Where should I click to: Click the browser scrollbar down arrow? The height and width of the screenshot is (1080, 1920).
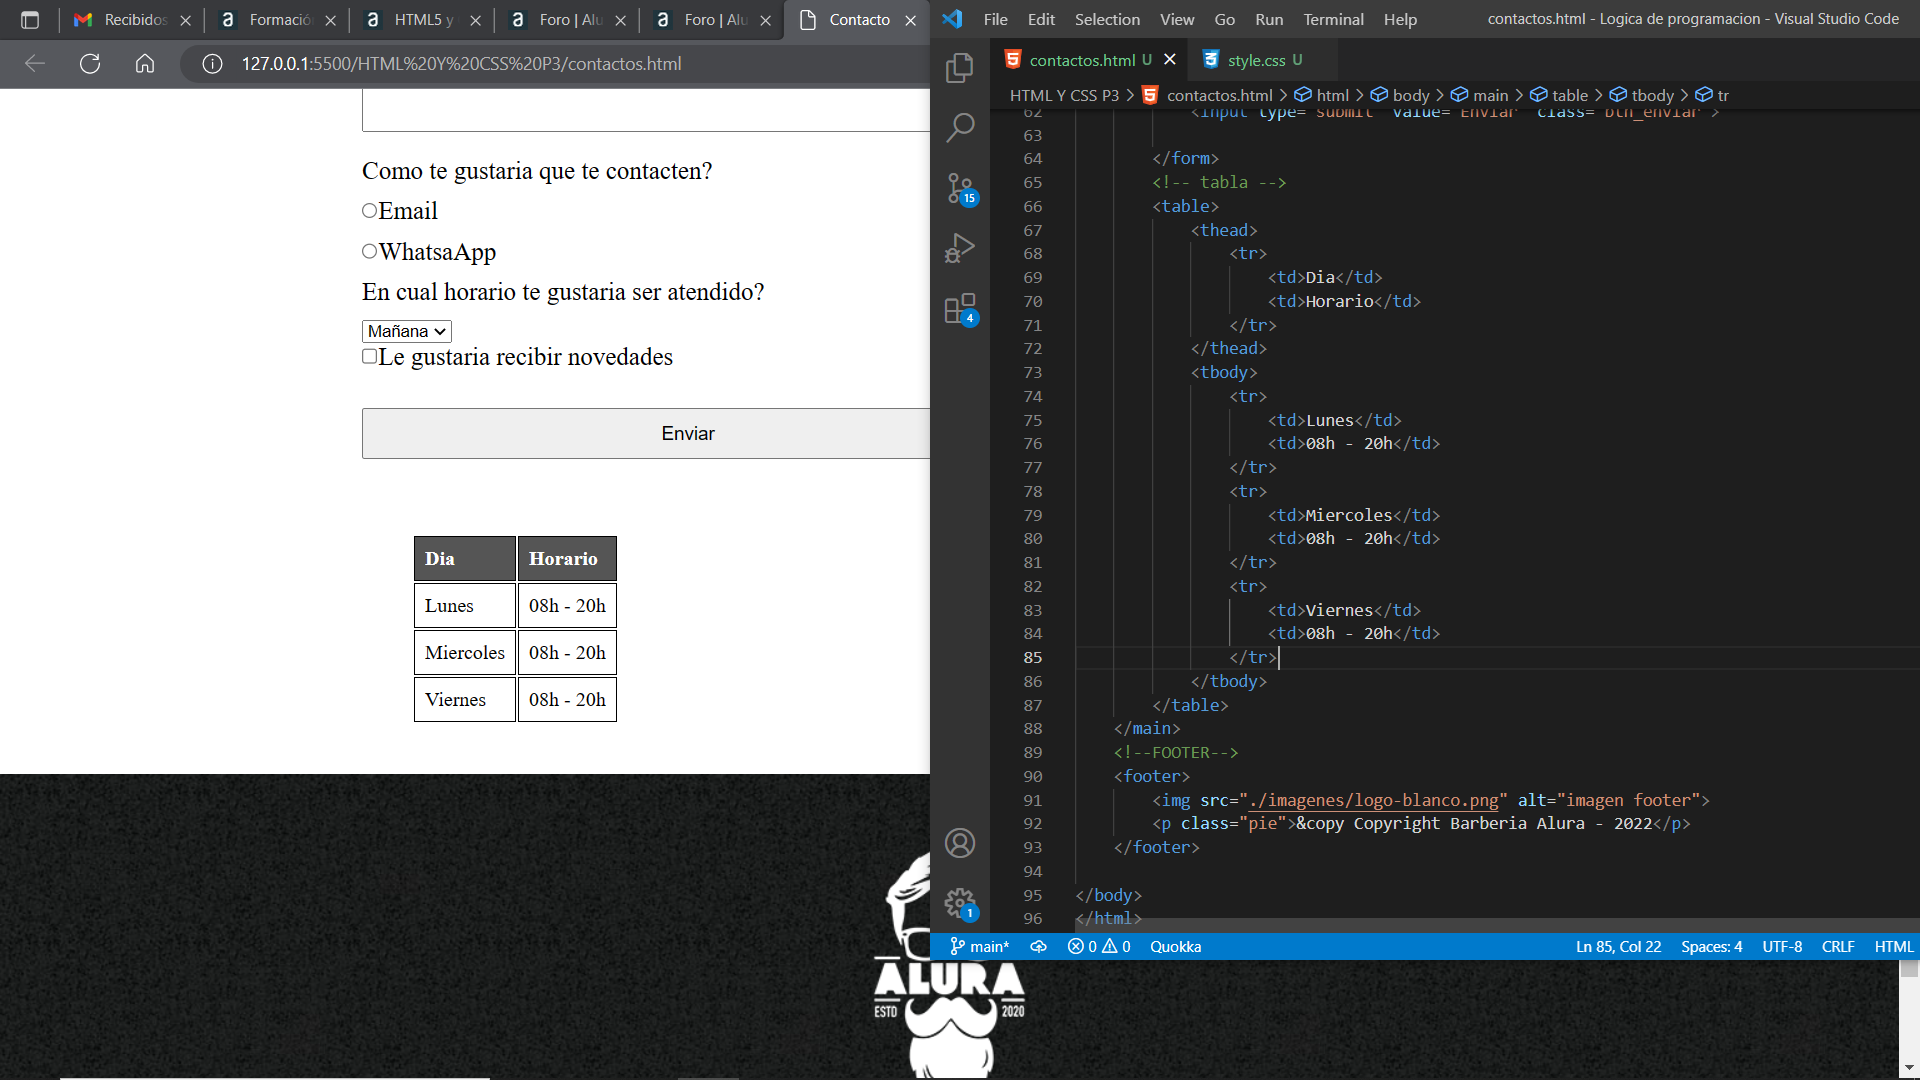[x=1909, y=1068]
